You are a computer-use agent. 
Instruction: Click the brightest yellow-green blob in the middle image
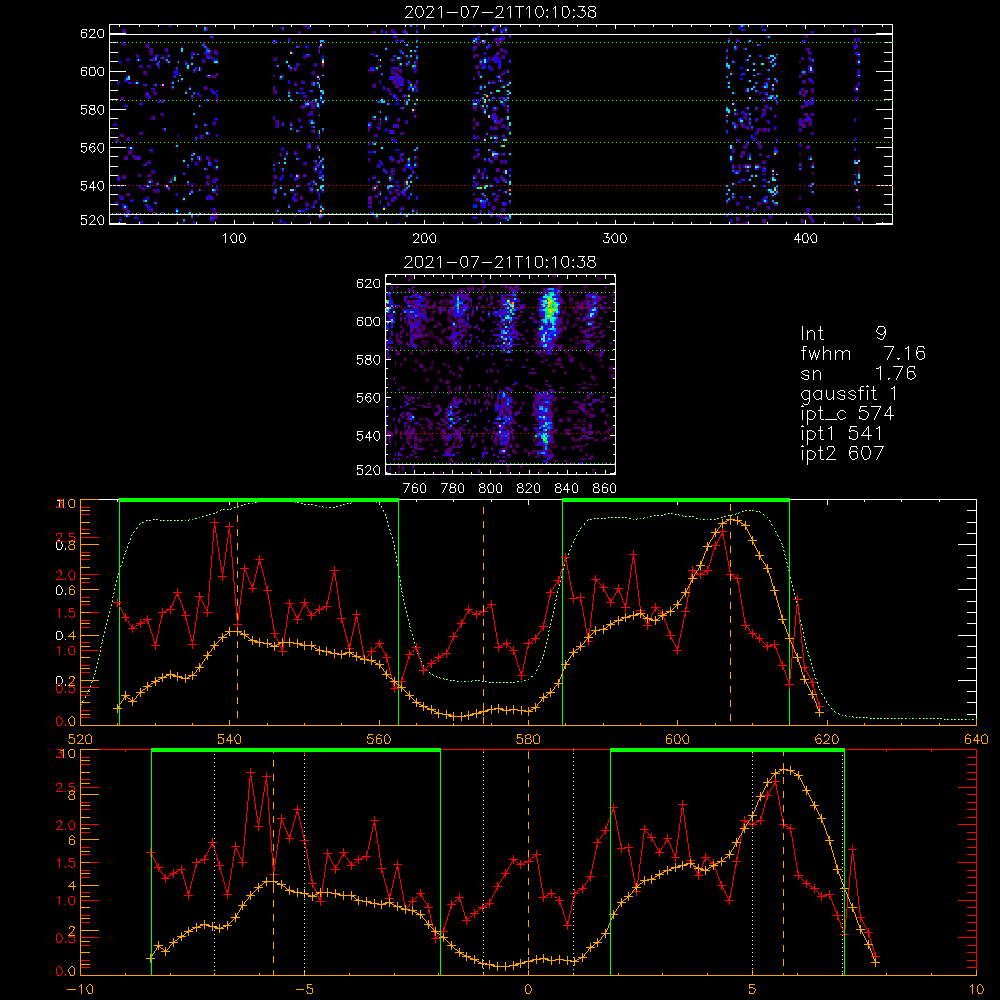pos(548,309)
